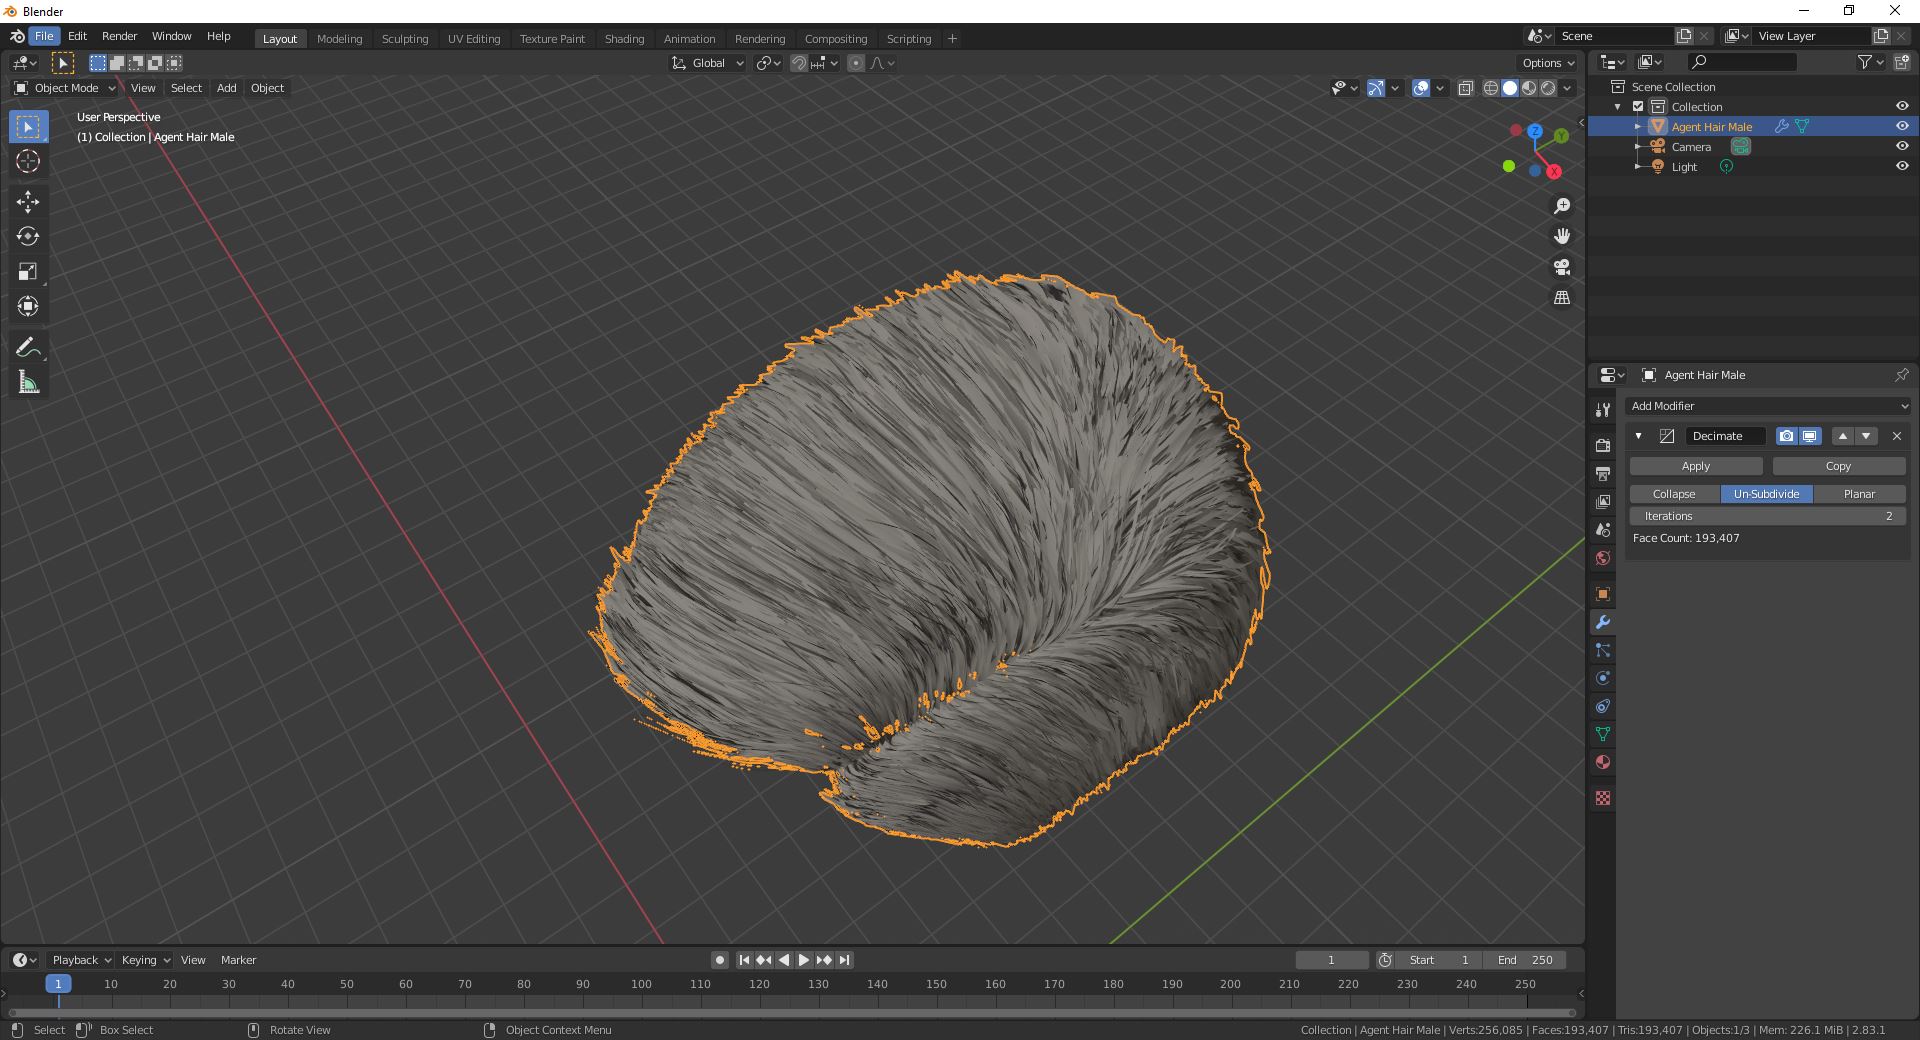The image size is (1920, 1040).
Task: Open the View Layer properties tab
Action: (x=1603, y=501)
